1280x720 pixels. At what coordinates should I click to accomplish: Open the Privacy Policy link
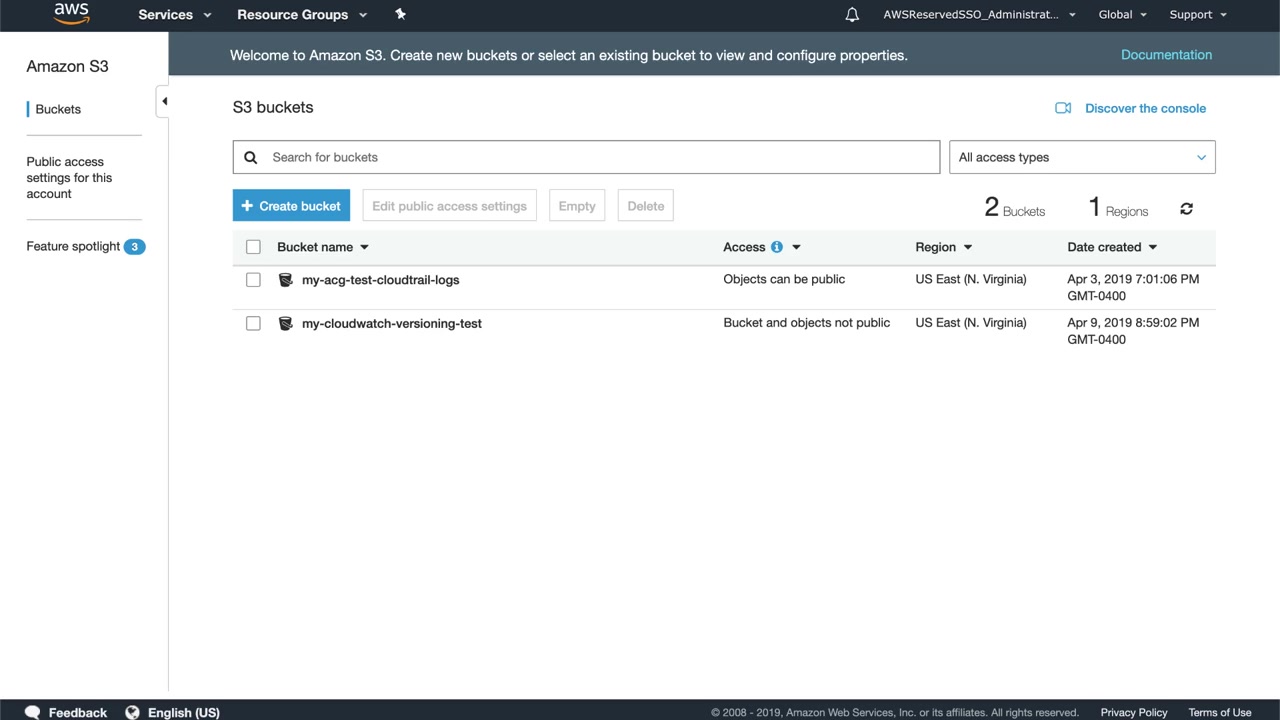point(1134,712)
